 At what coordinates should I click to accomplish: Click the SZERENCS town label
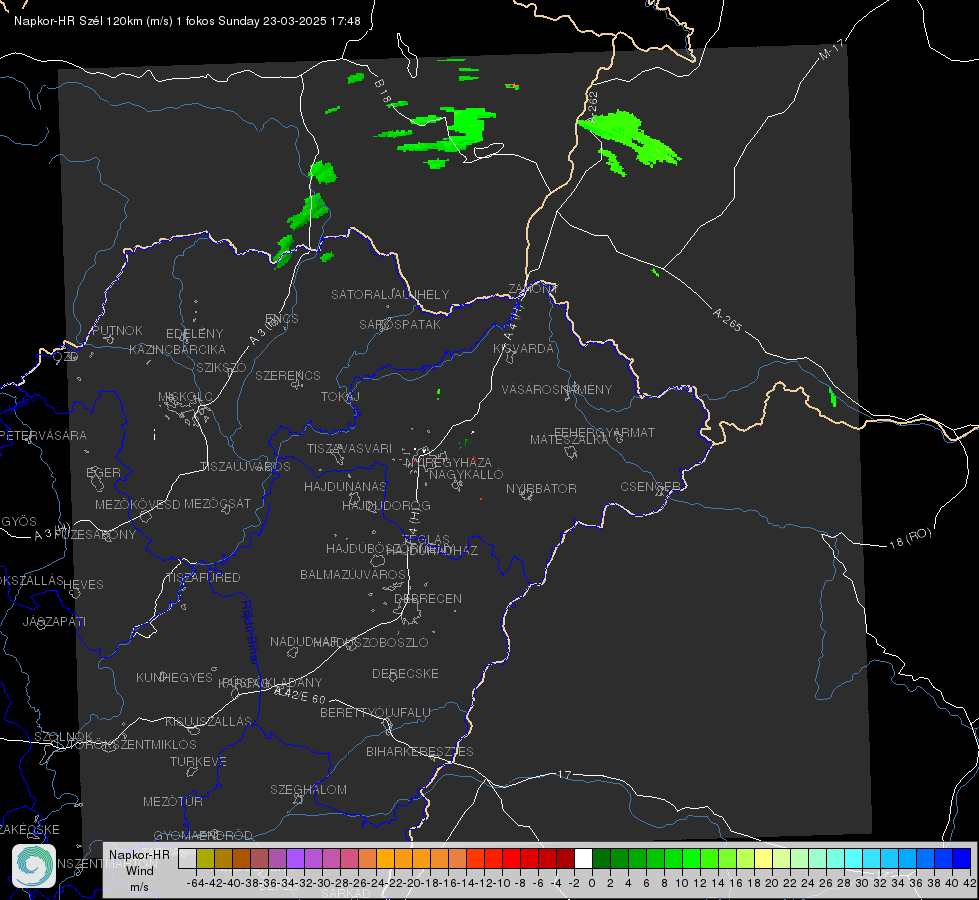[288, 375]
